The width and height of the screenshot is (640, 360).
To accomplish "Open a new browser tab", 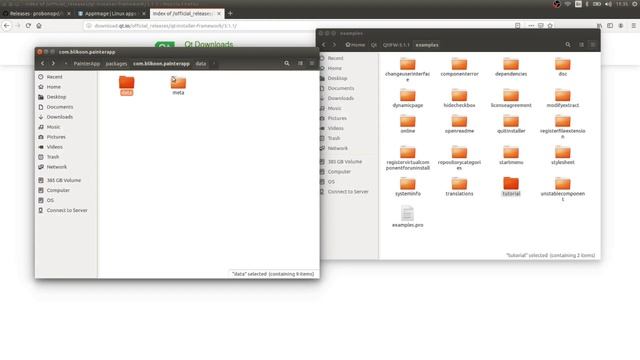I will tap(230, 13).
